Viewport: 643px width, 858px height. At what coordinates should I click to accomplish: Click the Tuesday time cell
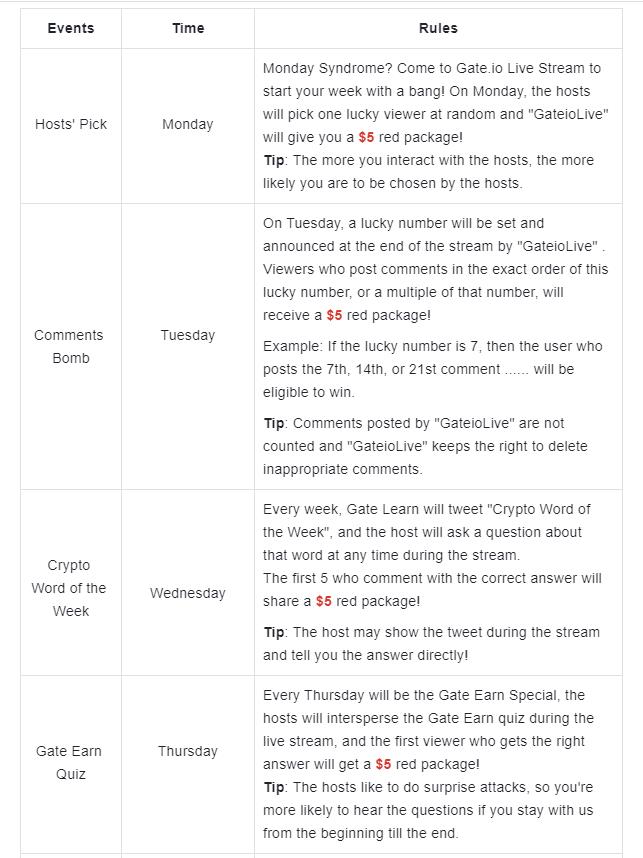point(188,335)
